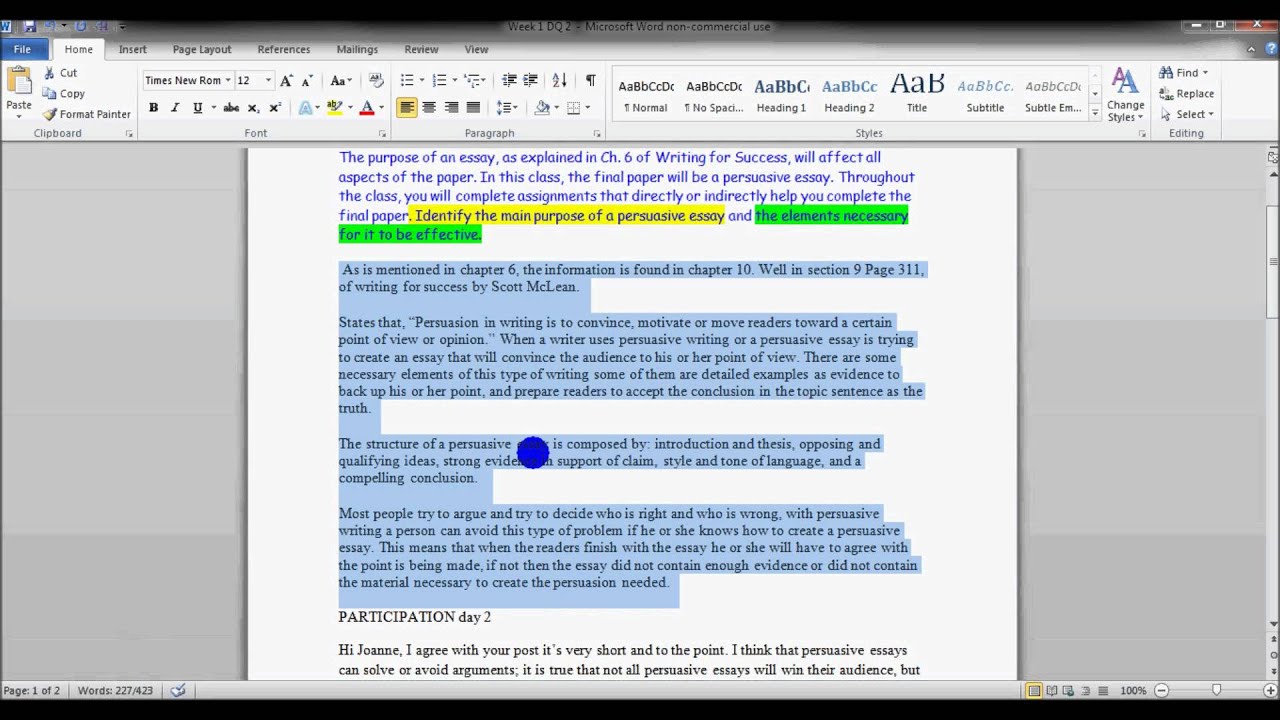This screenshot has height=720, width=1280.
Task: Switch to the Page Layout tab
Action: (201, 49)
